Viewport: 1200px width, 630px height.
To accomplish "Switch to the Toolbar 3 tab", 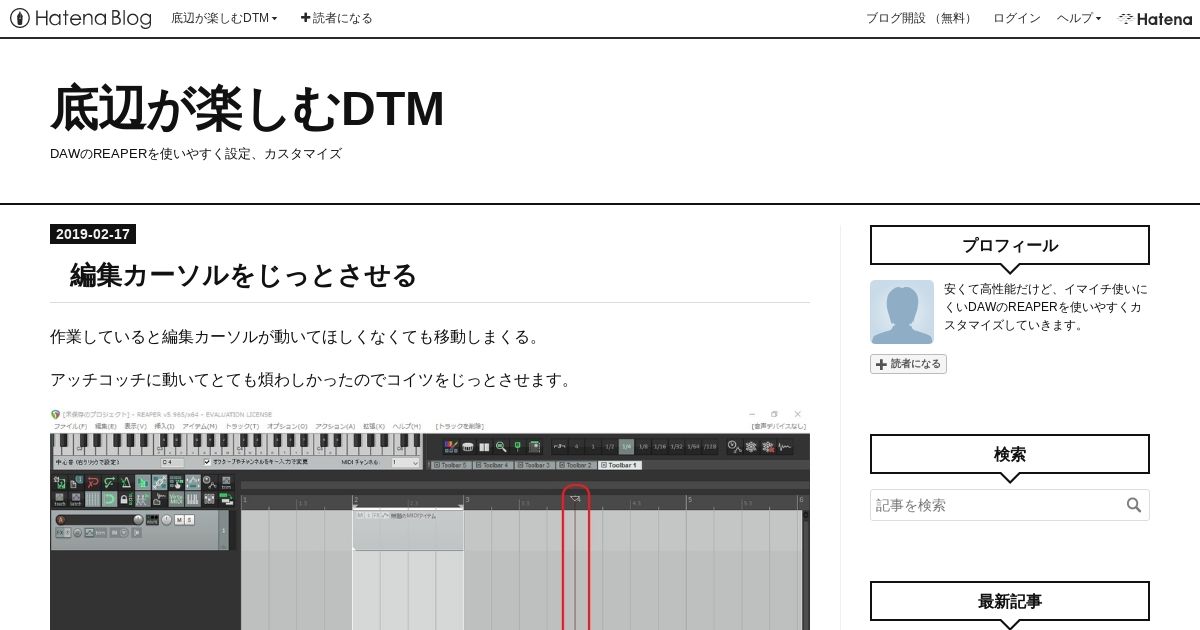I will click(536, 465).
